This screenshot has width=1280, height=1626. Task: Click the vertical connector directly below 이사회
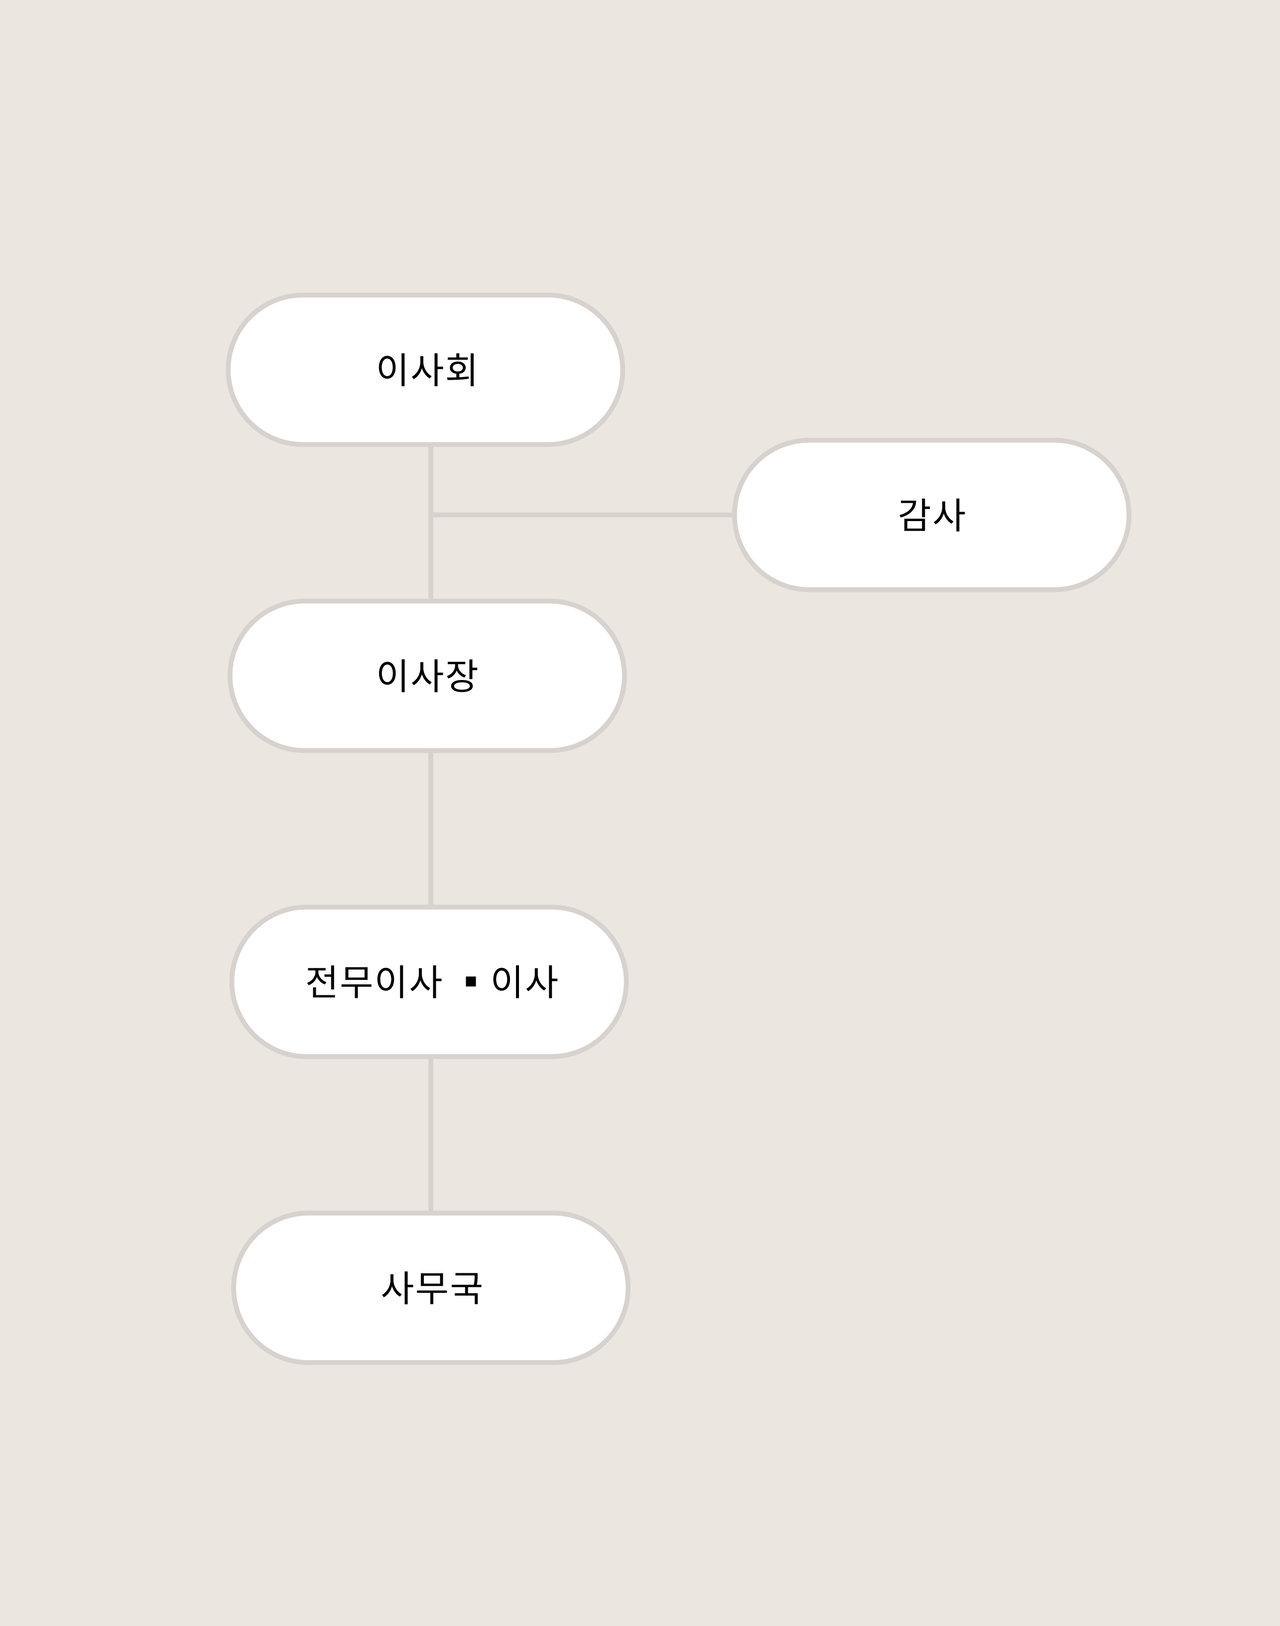point(431,478)
